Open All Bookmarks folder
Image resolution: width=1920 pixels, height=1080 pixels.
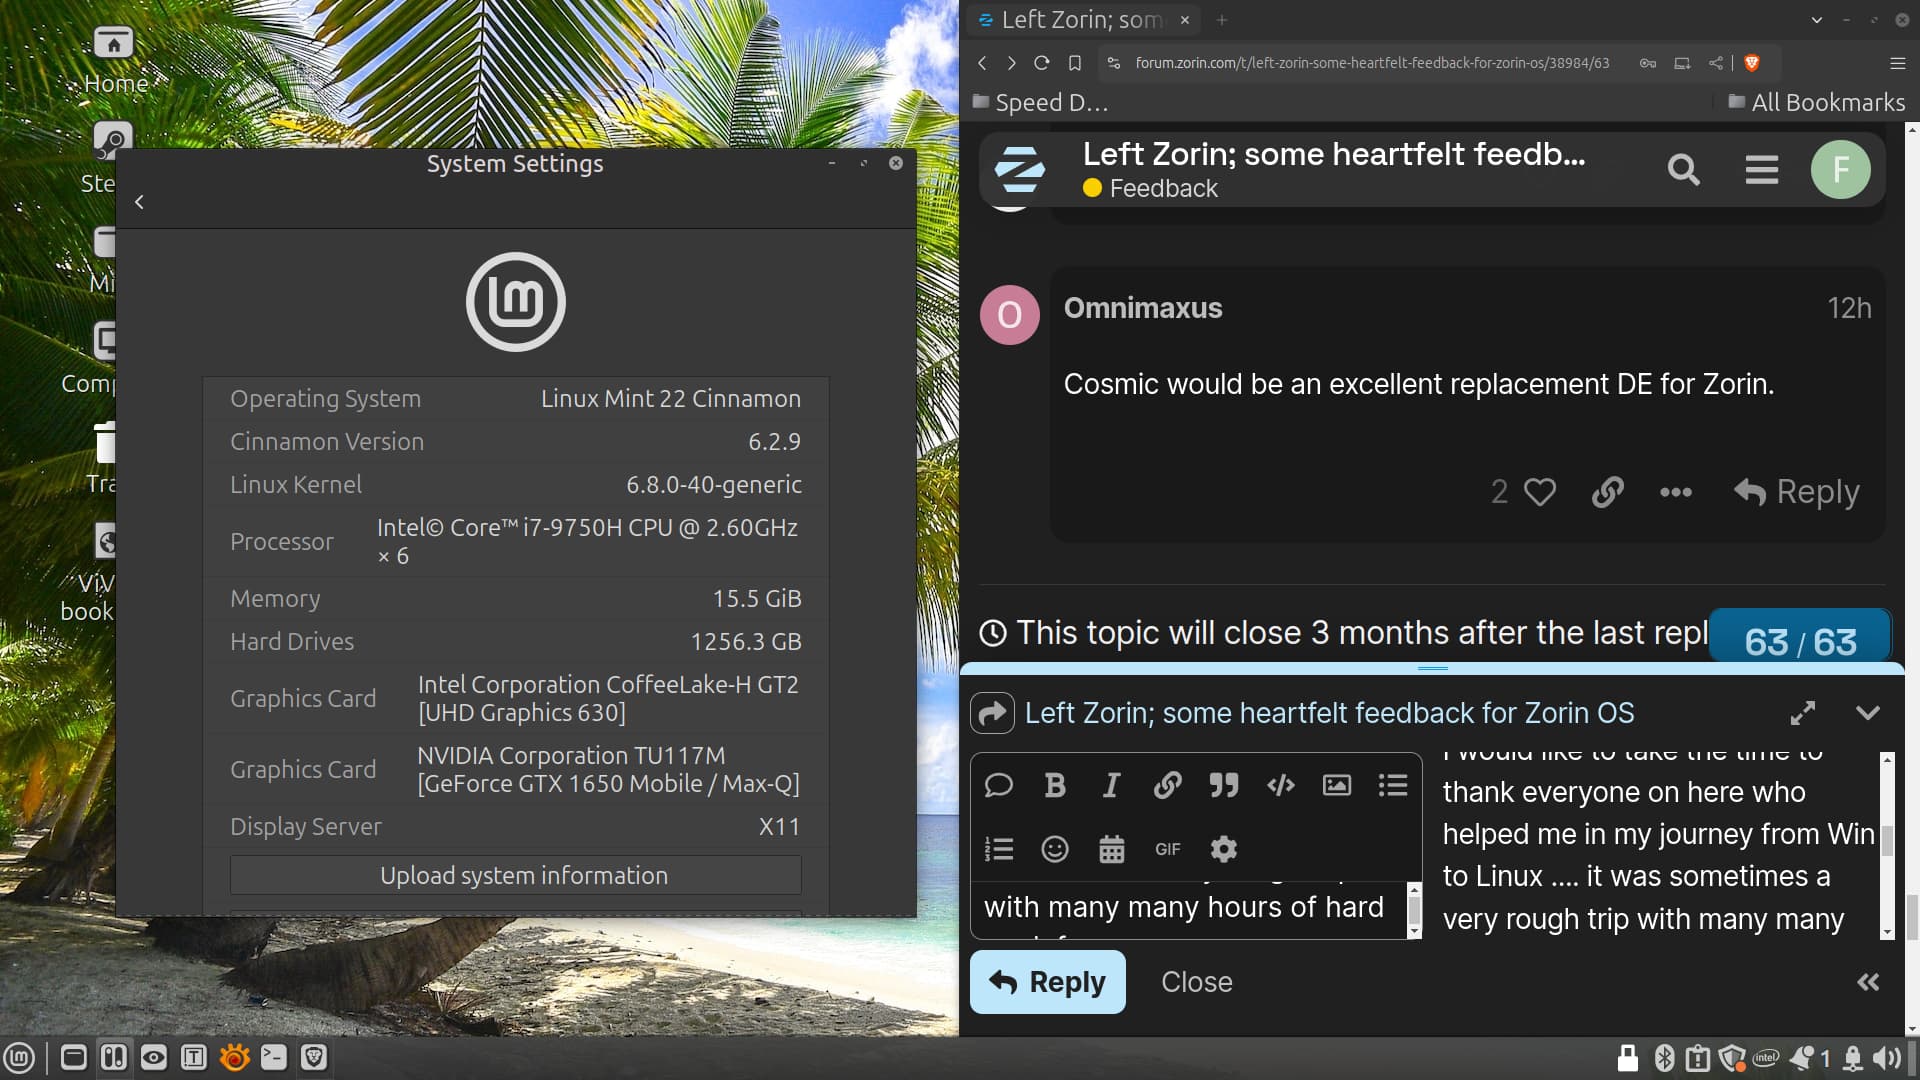click(1817, 102)
